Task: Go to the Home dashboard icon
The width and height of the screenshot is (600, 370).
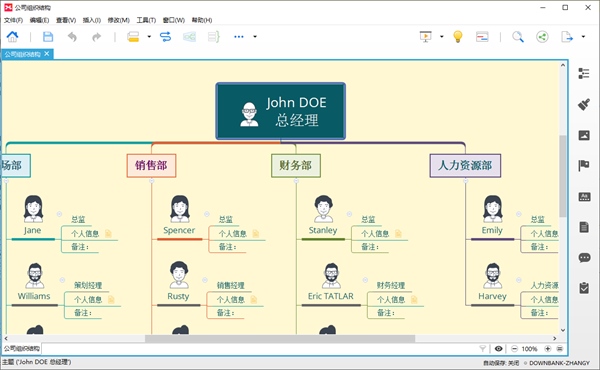Action: 12,37
